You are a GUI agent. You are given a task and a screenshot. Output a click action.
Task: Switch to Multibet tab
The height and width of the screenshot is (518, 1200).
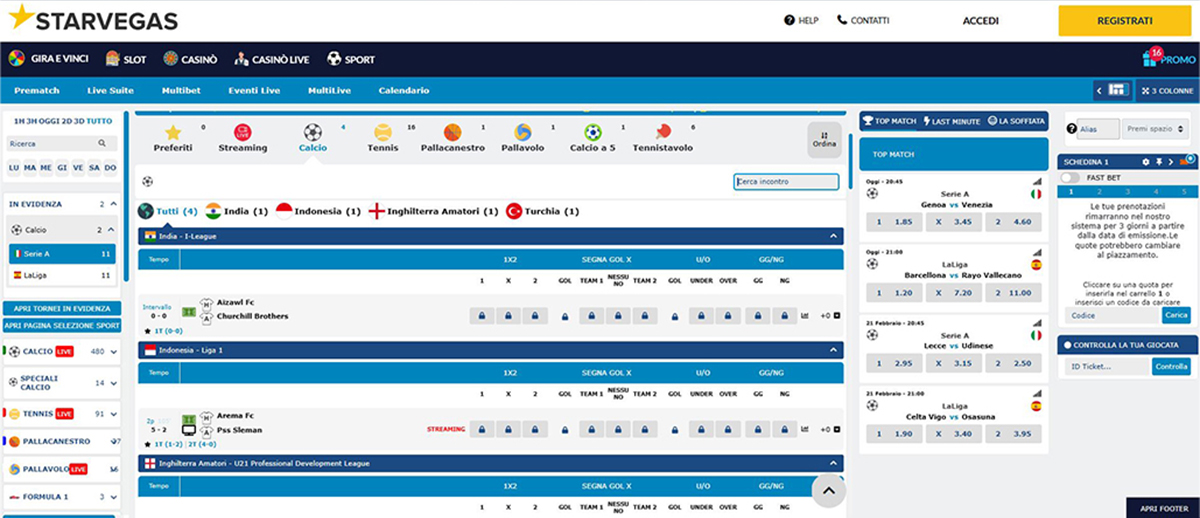(x=181, y=90)
